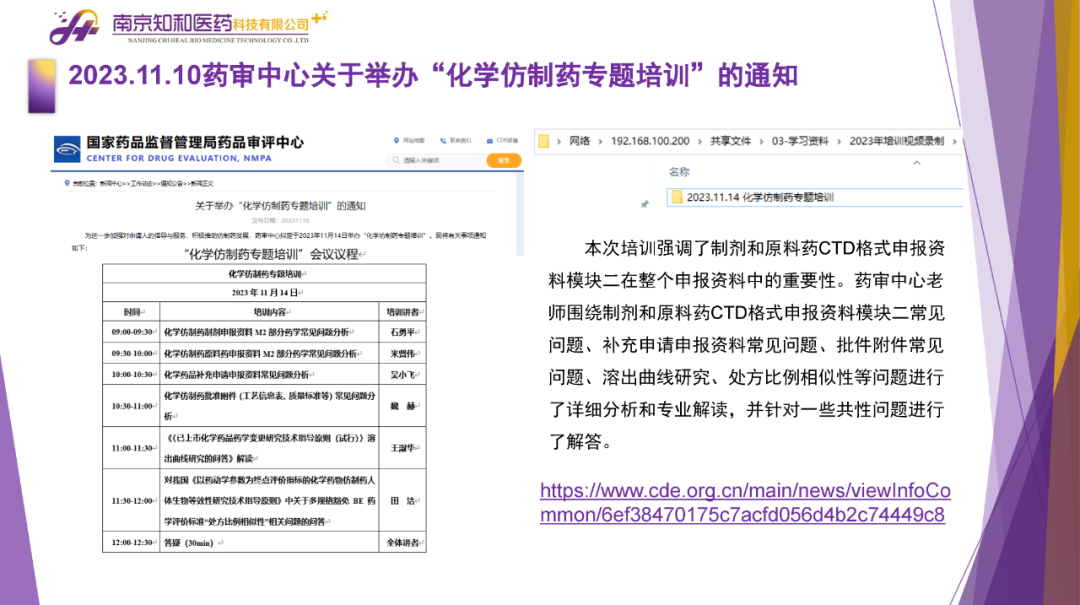Click the pin icon beside the file list
The width and height of the screenshot is (1080, 605).
(645, 203)
